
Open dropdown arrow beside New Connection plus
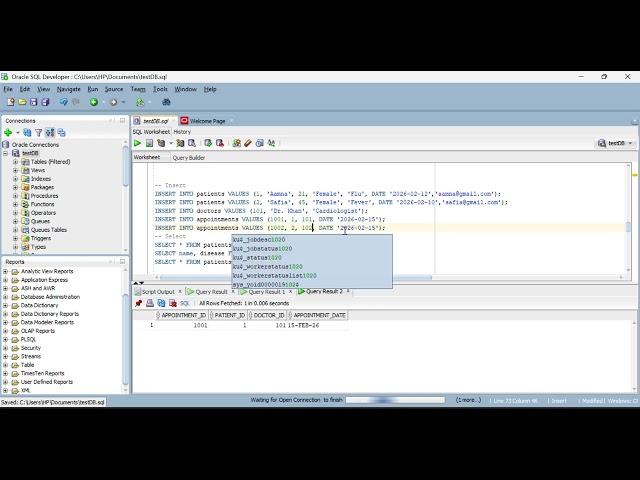tap(18, 133)
